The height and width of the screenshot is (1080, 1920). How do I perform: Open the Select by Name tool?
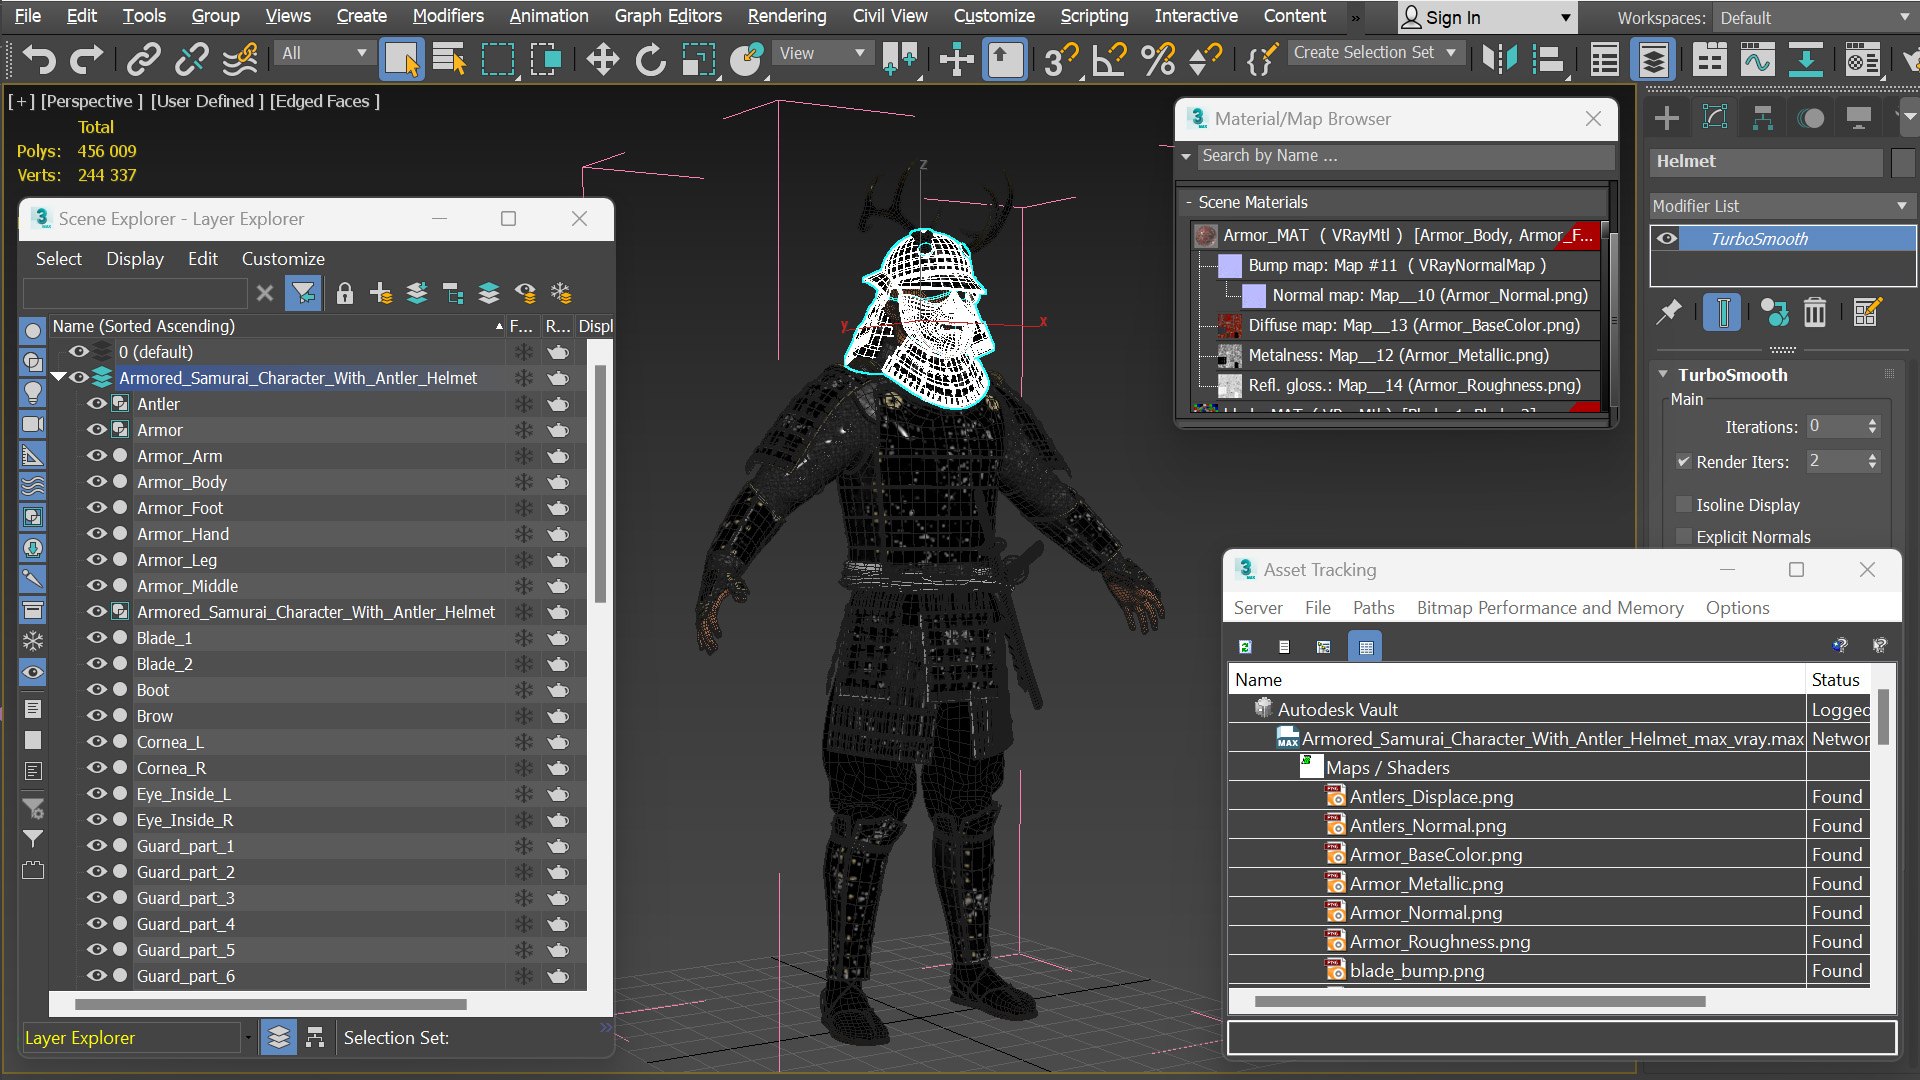(x=450, y=60)
